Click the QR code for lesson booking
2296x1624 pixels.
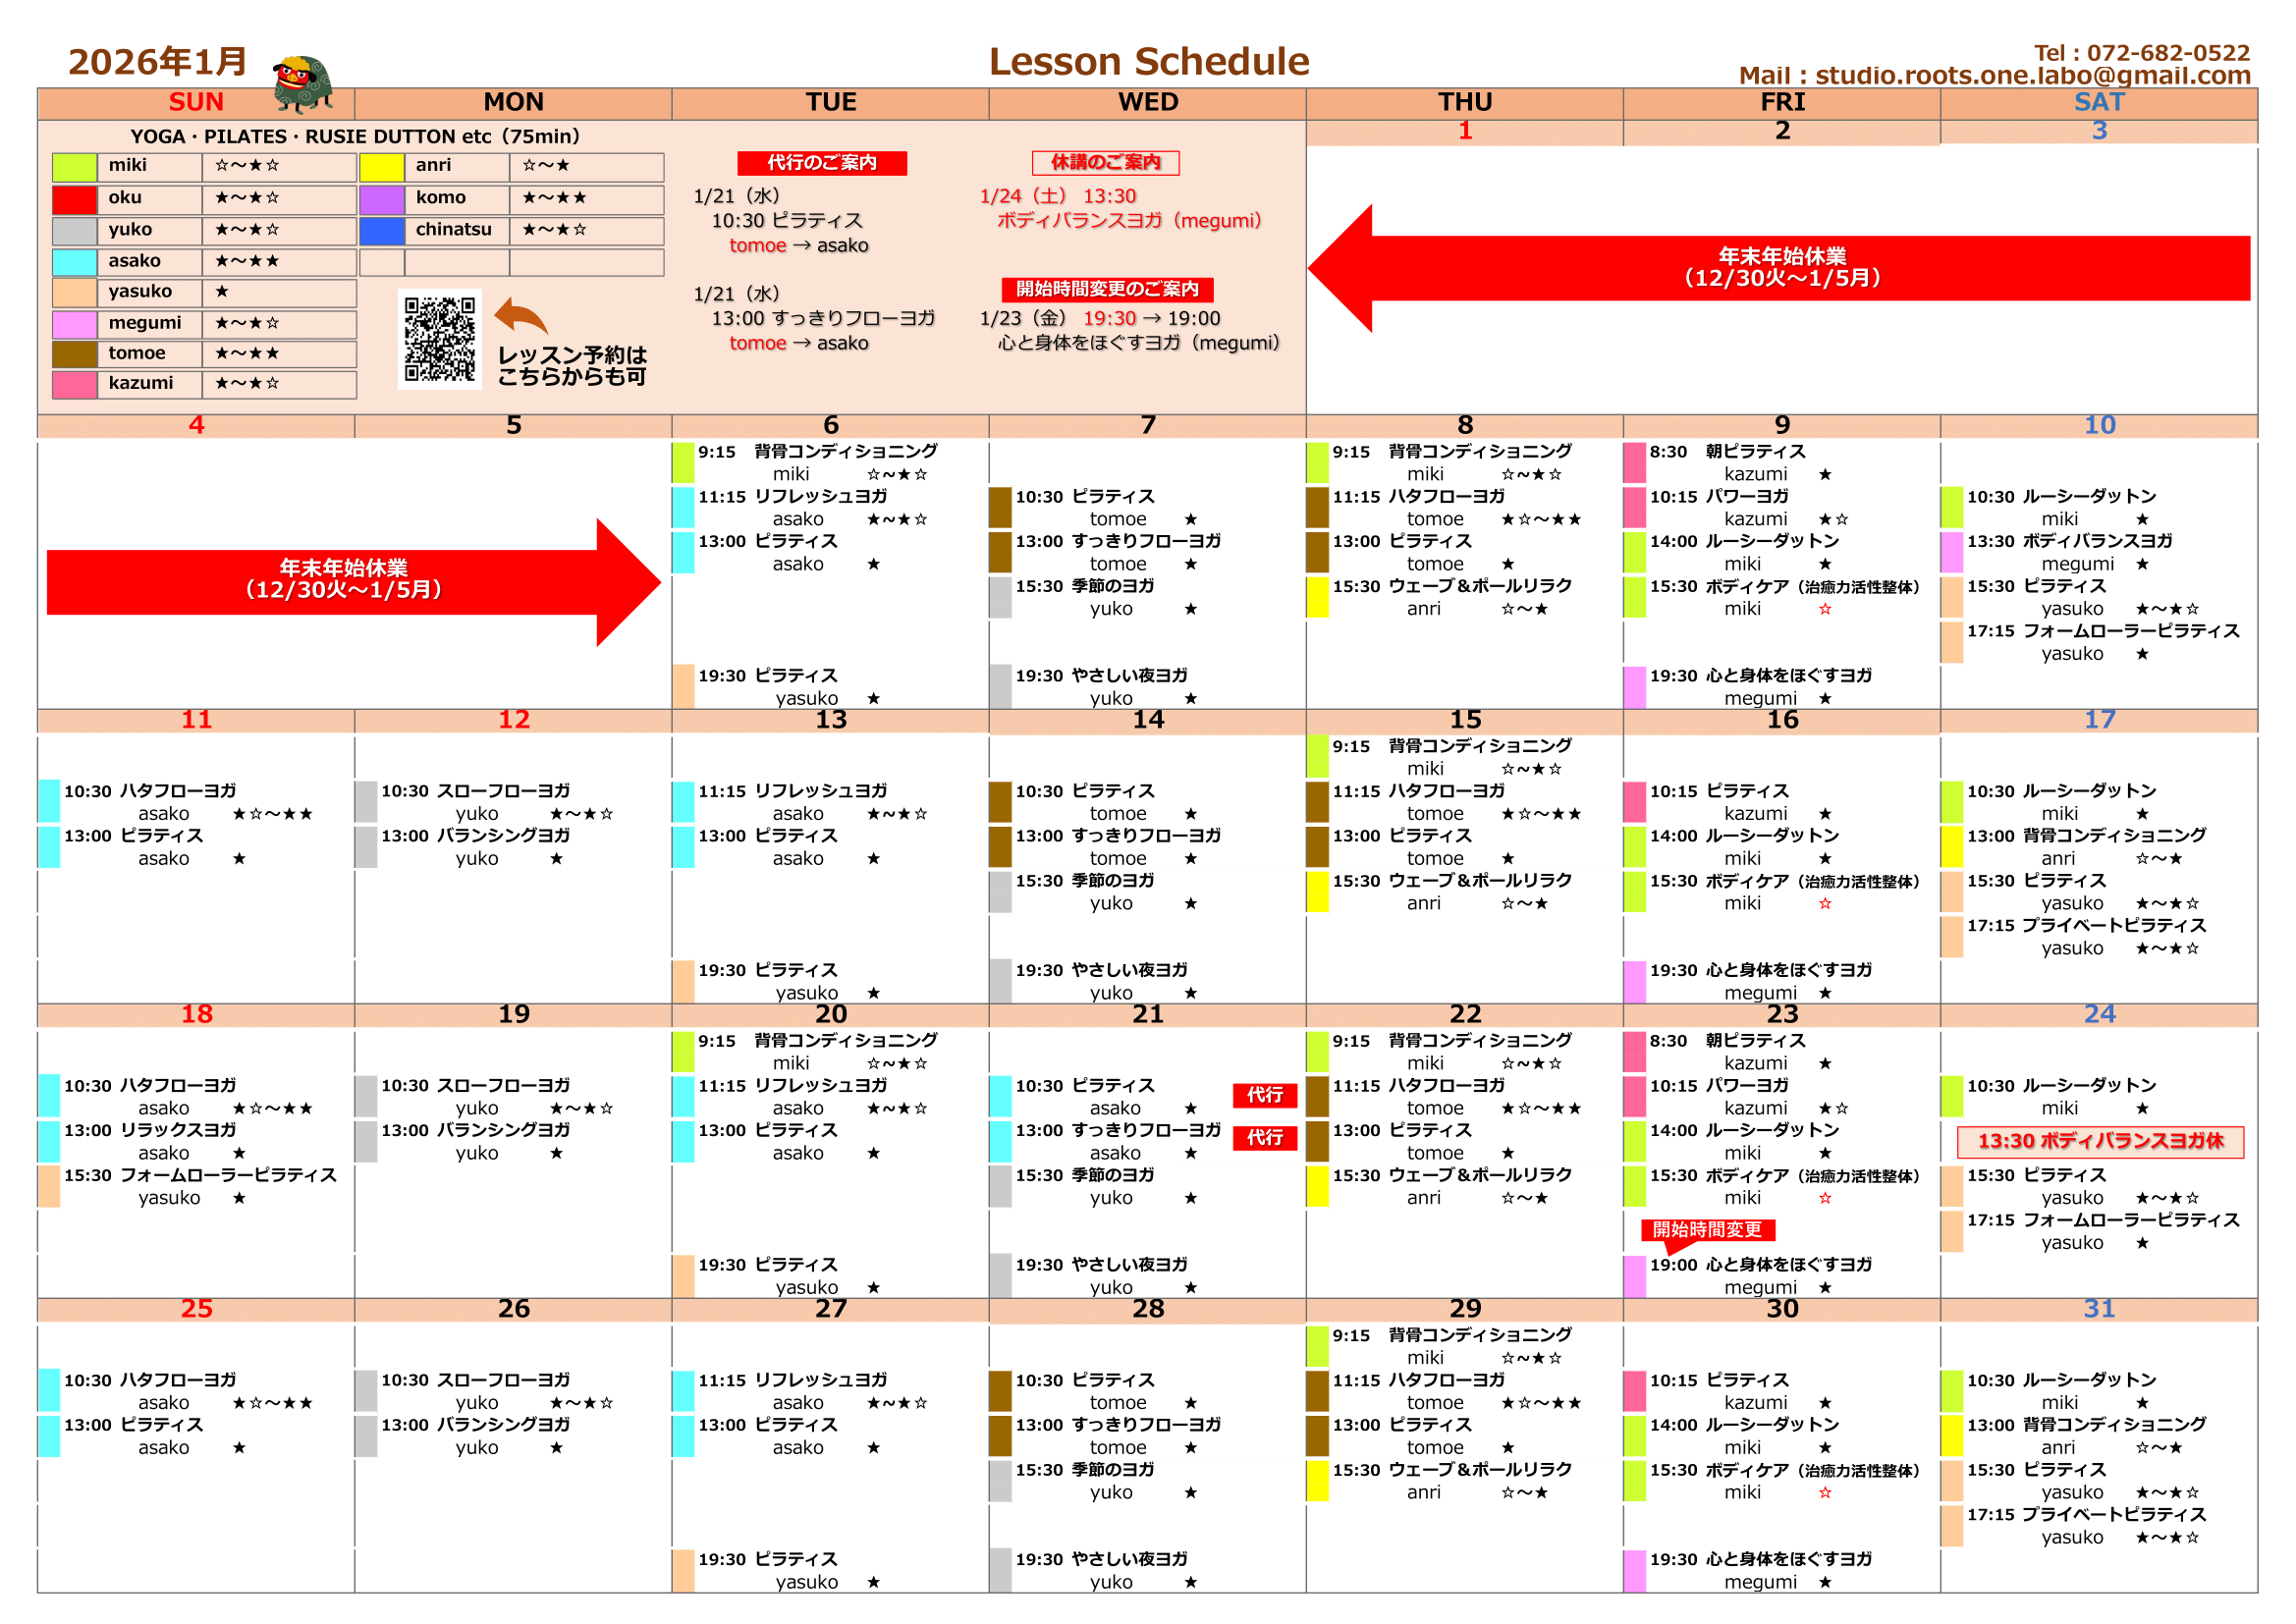439,339
